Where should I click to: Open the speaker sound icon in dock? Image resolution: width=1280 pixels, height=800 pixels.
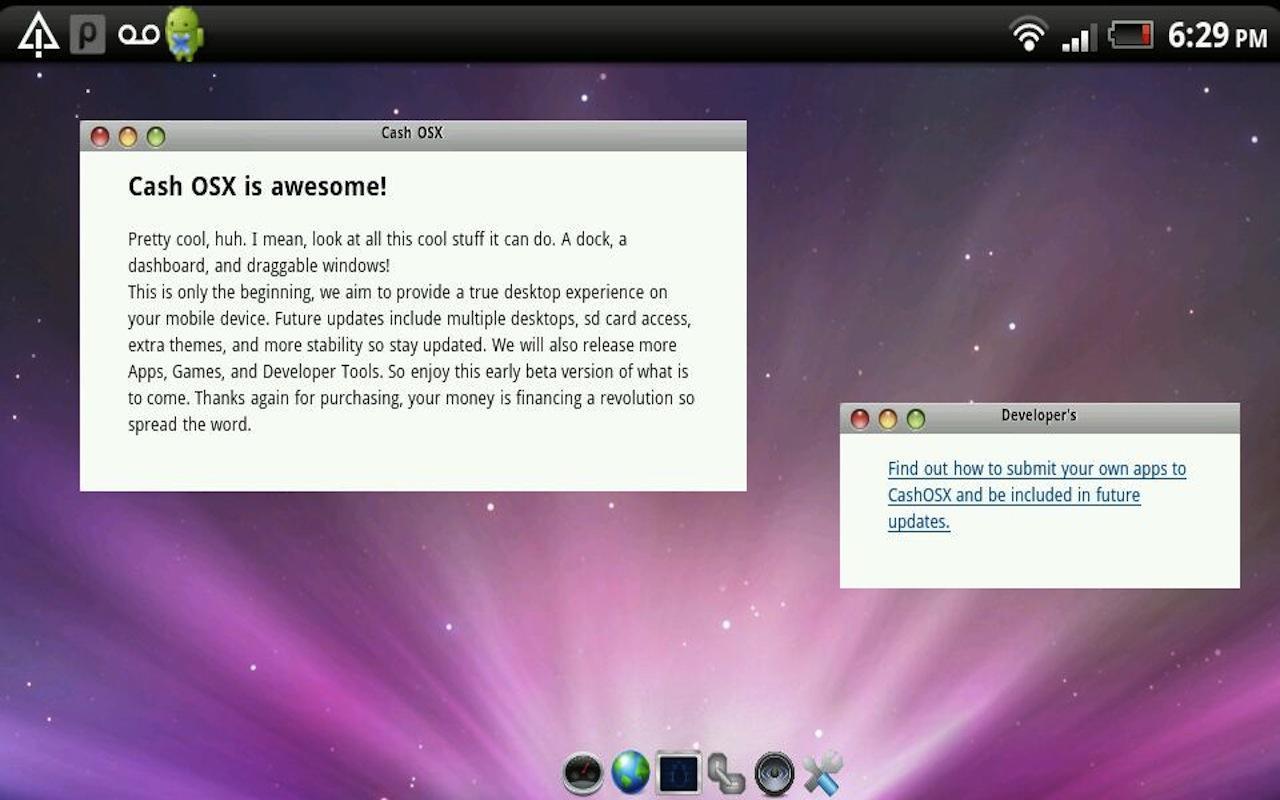click(774, 774)
